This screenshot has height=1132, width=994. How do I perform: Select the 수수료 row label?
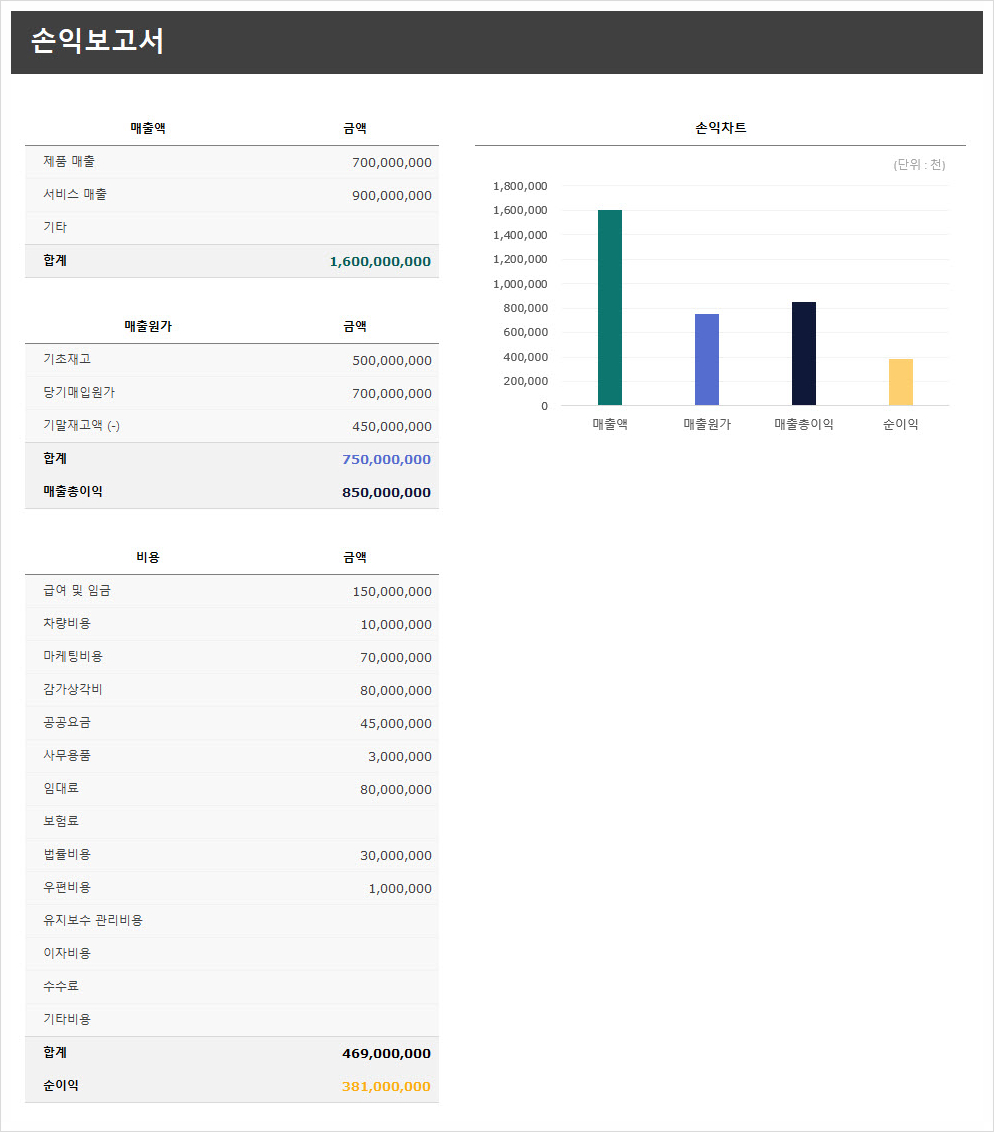click(x=61, y=986)
